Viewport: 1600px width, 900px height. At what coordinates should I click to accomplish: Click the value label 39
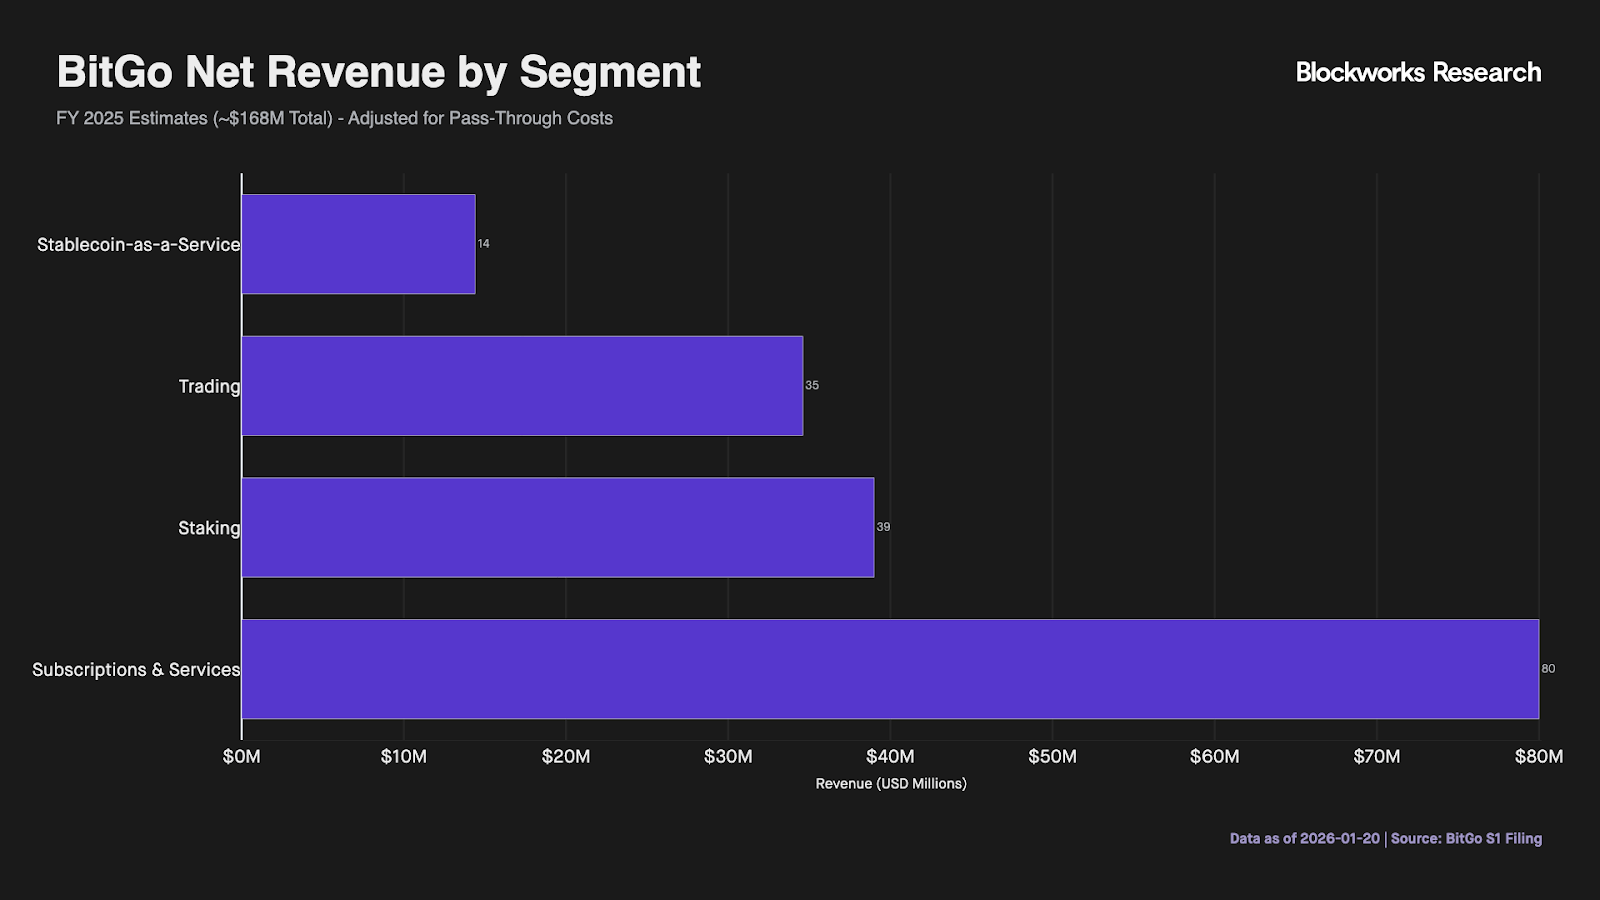[883, 527]
